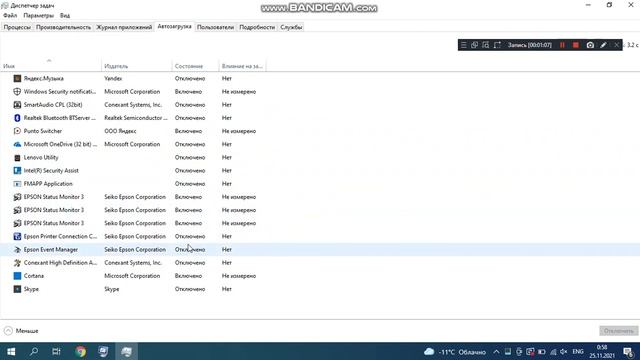Click the Epson Event Manager icon
Screen dimensions: 640x360
point(17,249)
